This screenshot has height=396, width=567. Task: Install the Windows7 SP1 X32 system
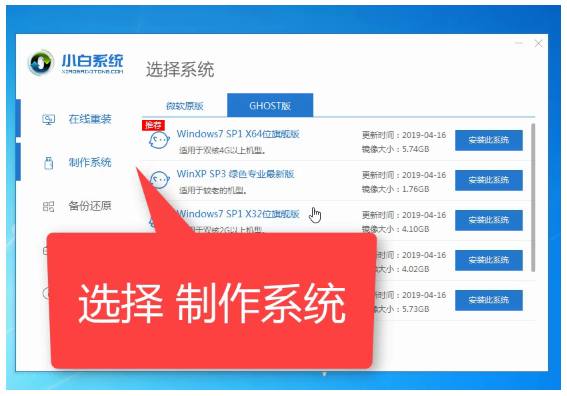tap(489, 220)
